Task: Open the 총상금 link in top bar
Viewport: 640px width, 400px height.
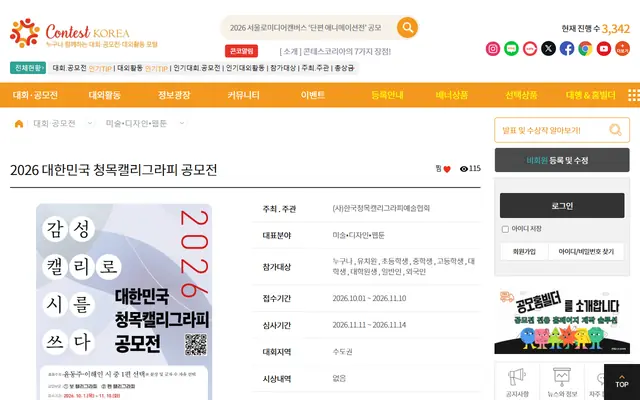Action: coord(344,68)
